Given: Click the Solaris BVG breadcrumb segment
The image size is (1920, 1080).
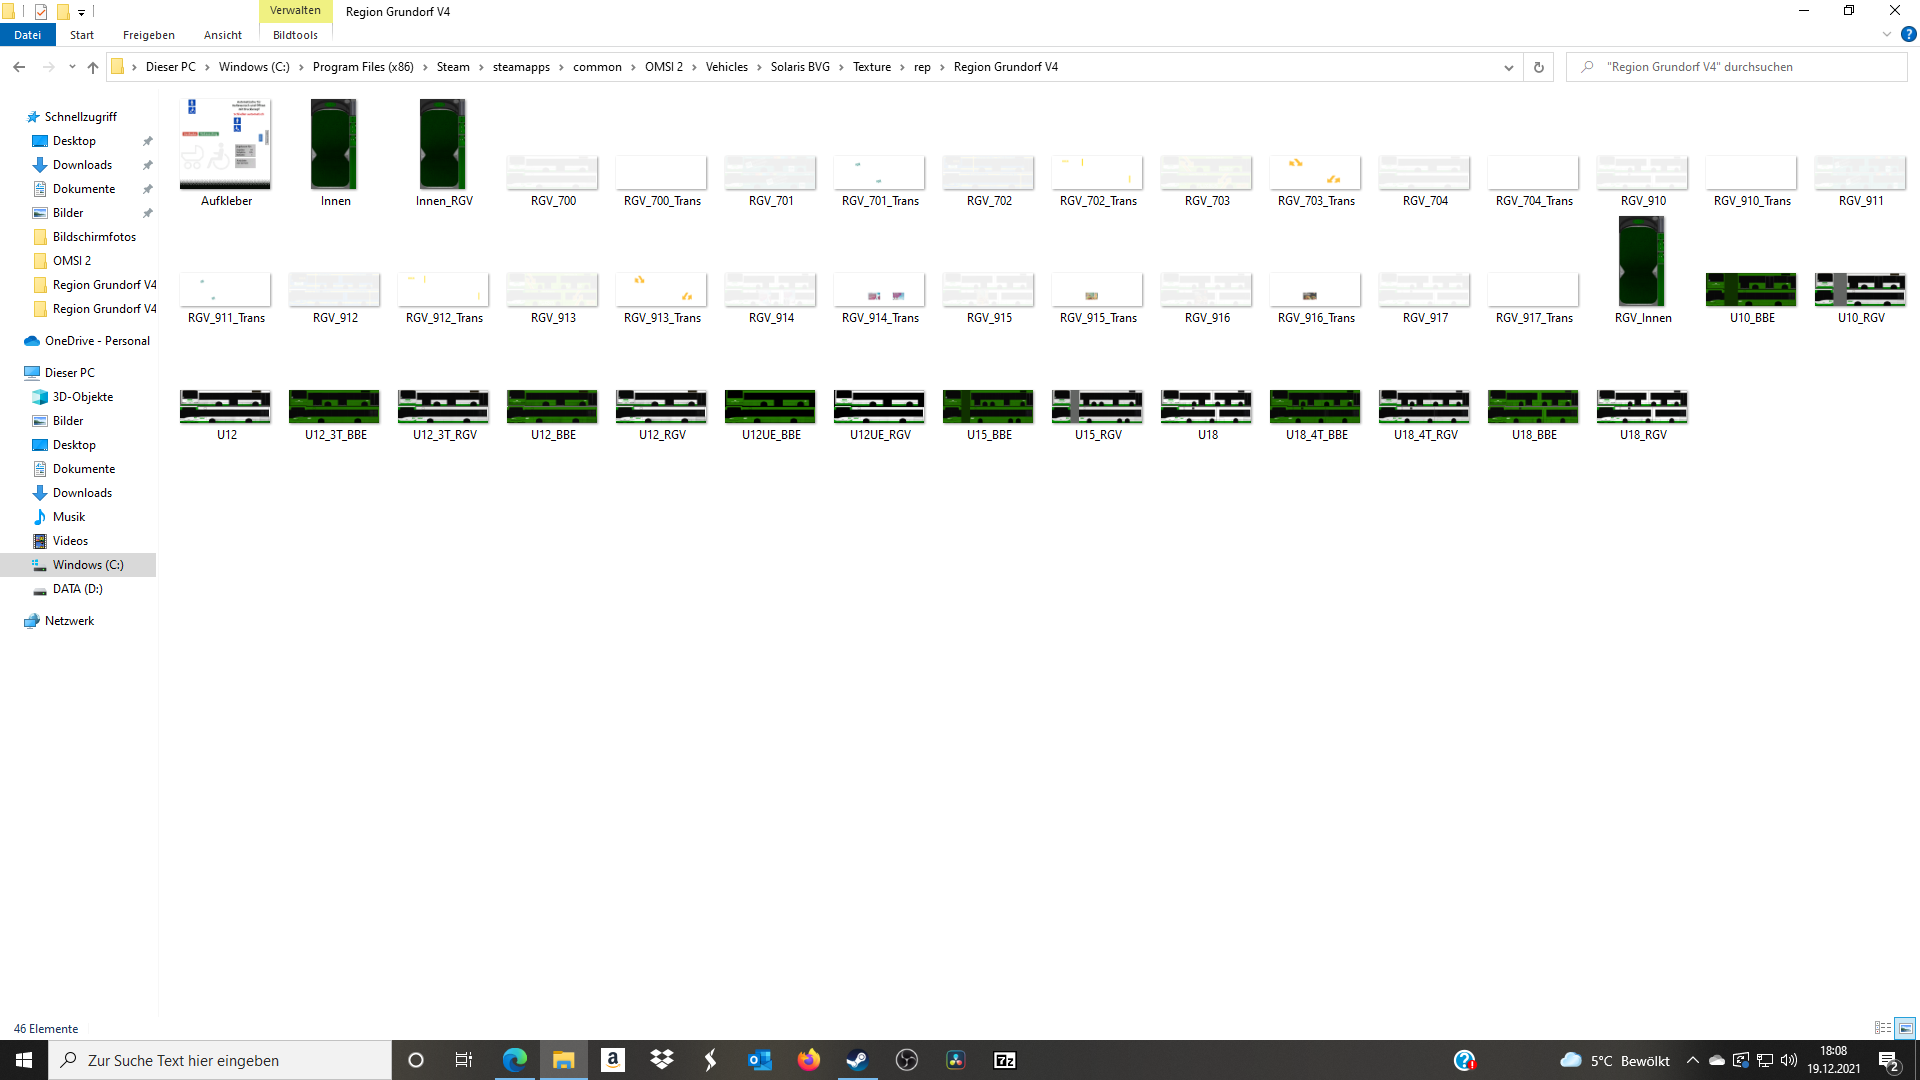Looking at the screenshot, I should click(799, 67).
